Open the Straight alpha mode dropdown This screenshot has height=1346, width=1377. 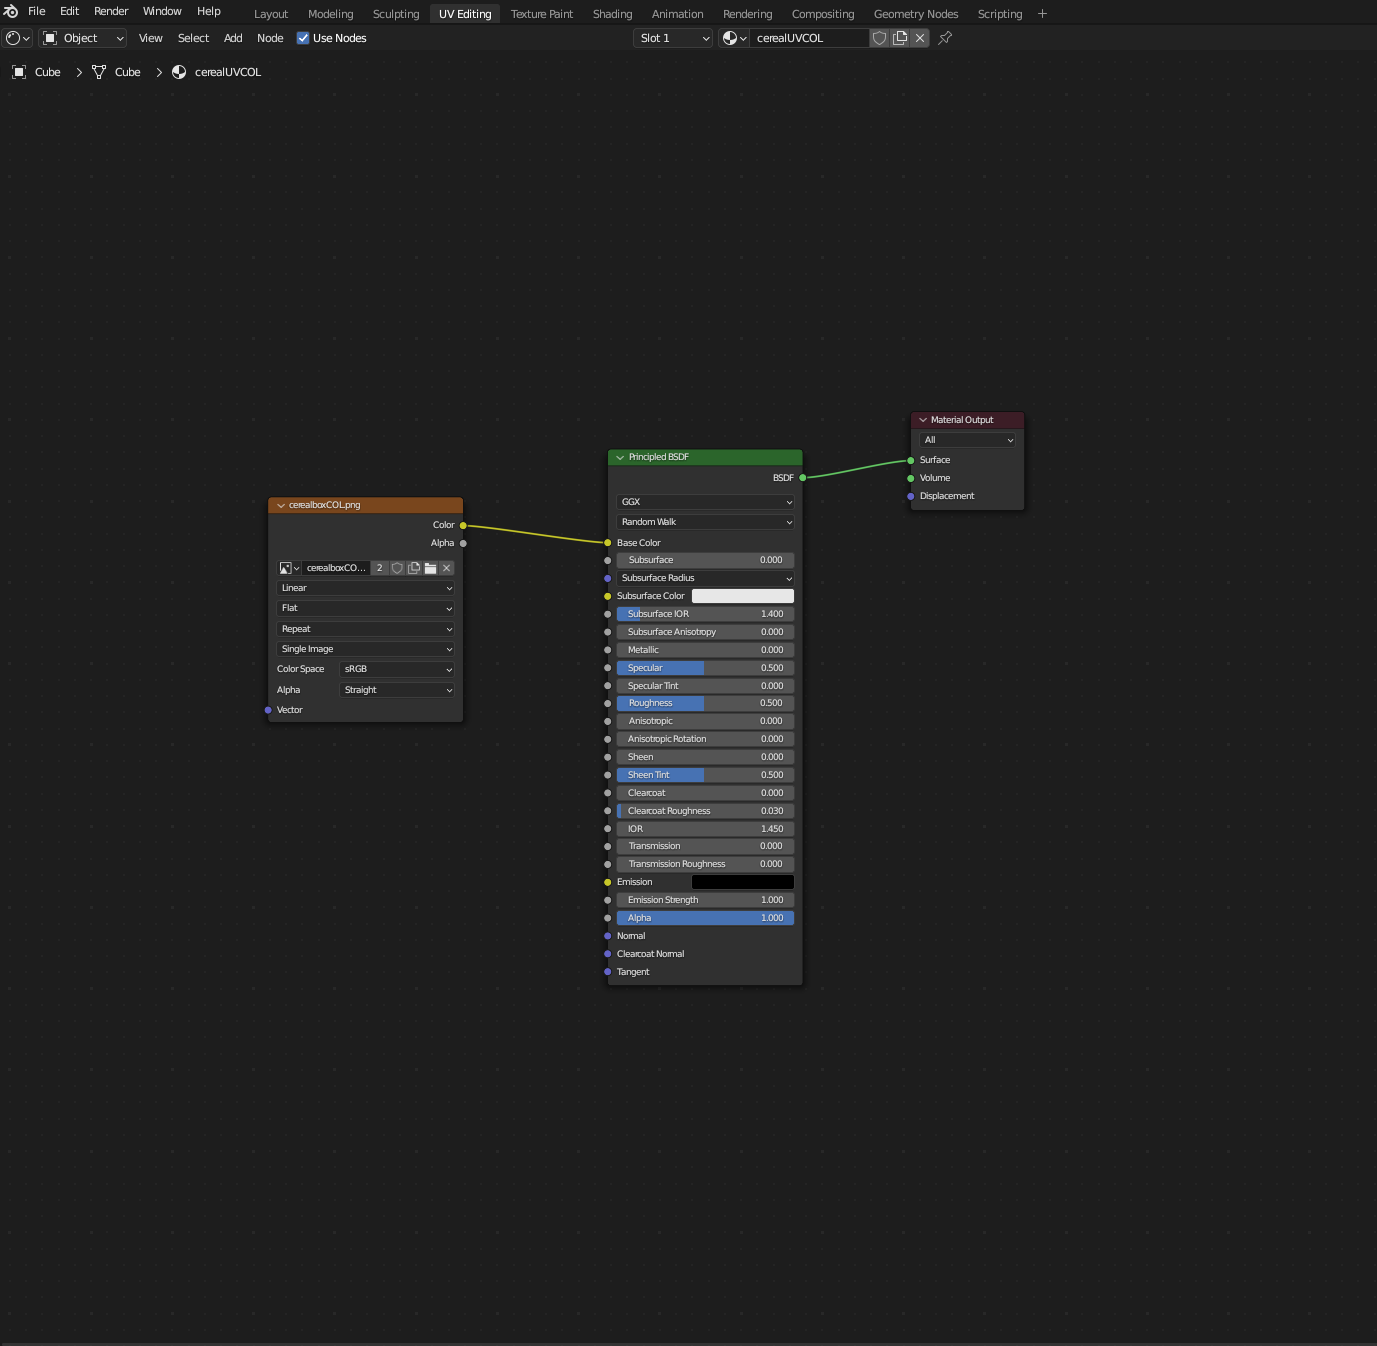397,690
